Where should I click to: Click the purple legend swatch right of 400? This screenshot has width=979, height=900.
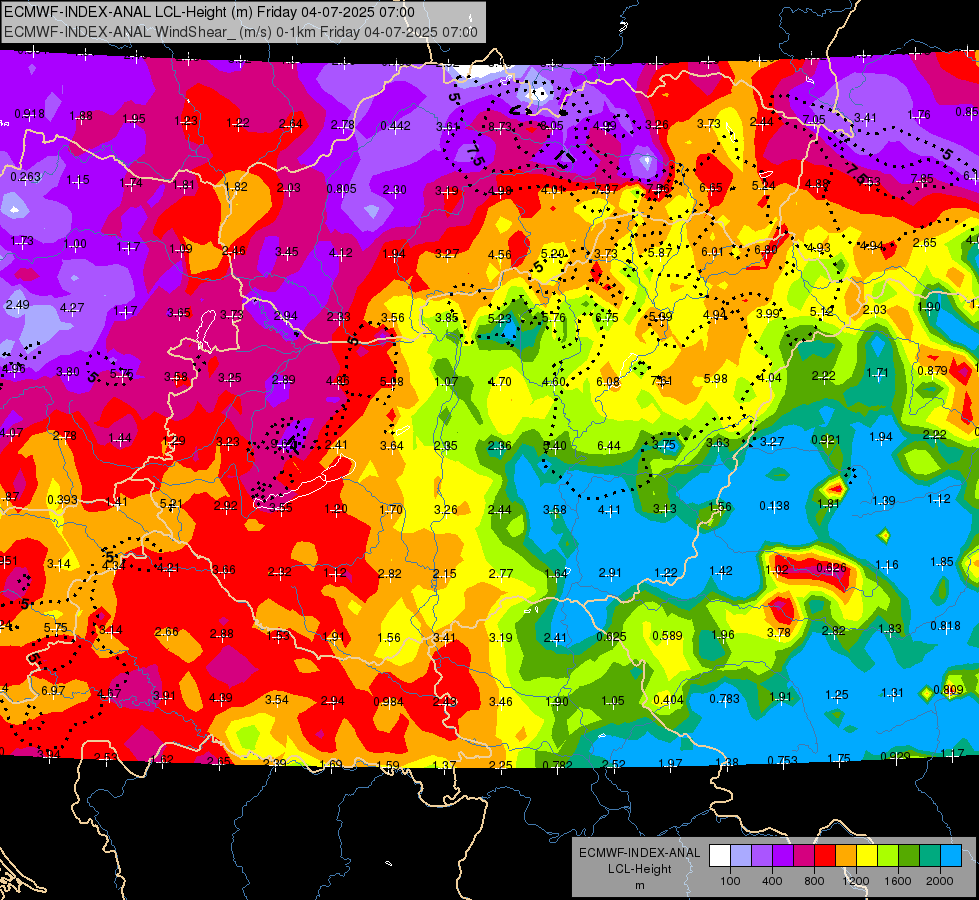tap(783, 856)
